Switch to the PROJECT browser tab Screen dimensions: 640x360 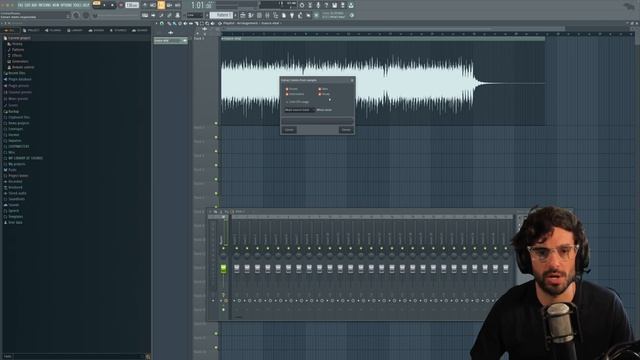point(31,30)
